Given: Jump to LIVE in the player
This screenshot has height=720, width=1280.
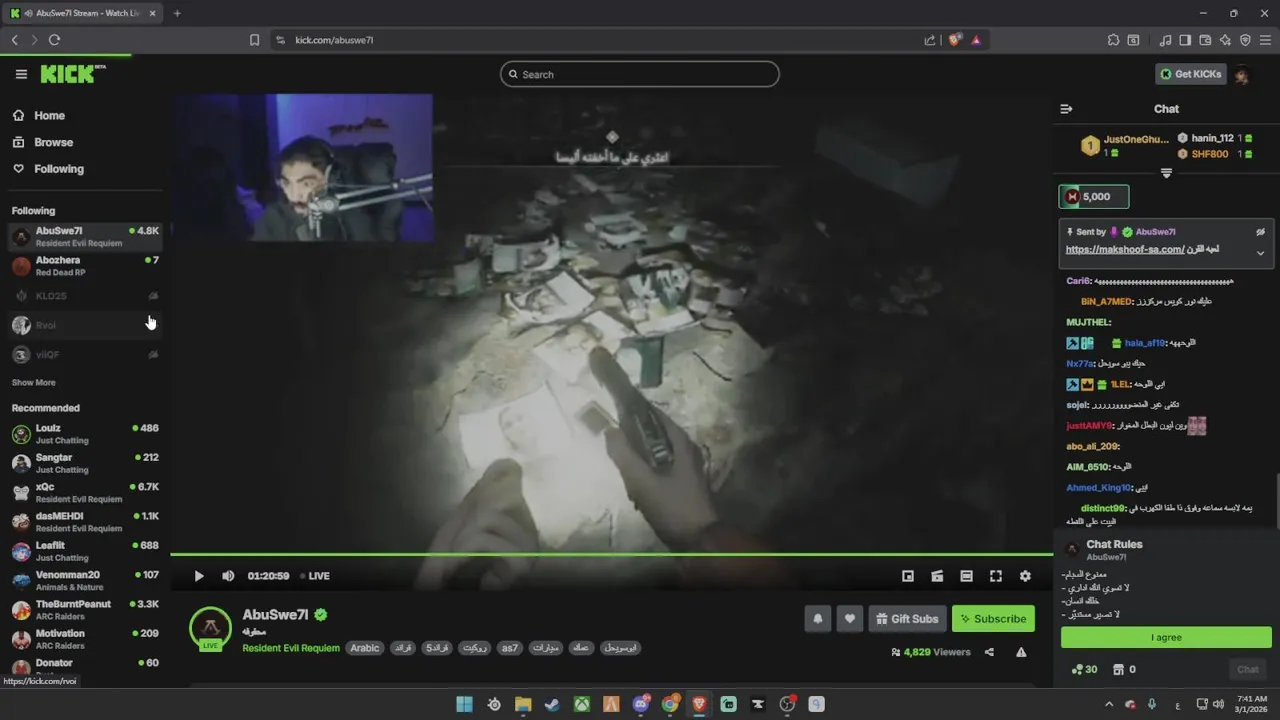Looking at the screenshot, I should point(314,576).
